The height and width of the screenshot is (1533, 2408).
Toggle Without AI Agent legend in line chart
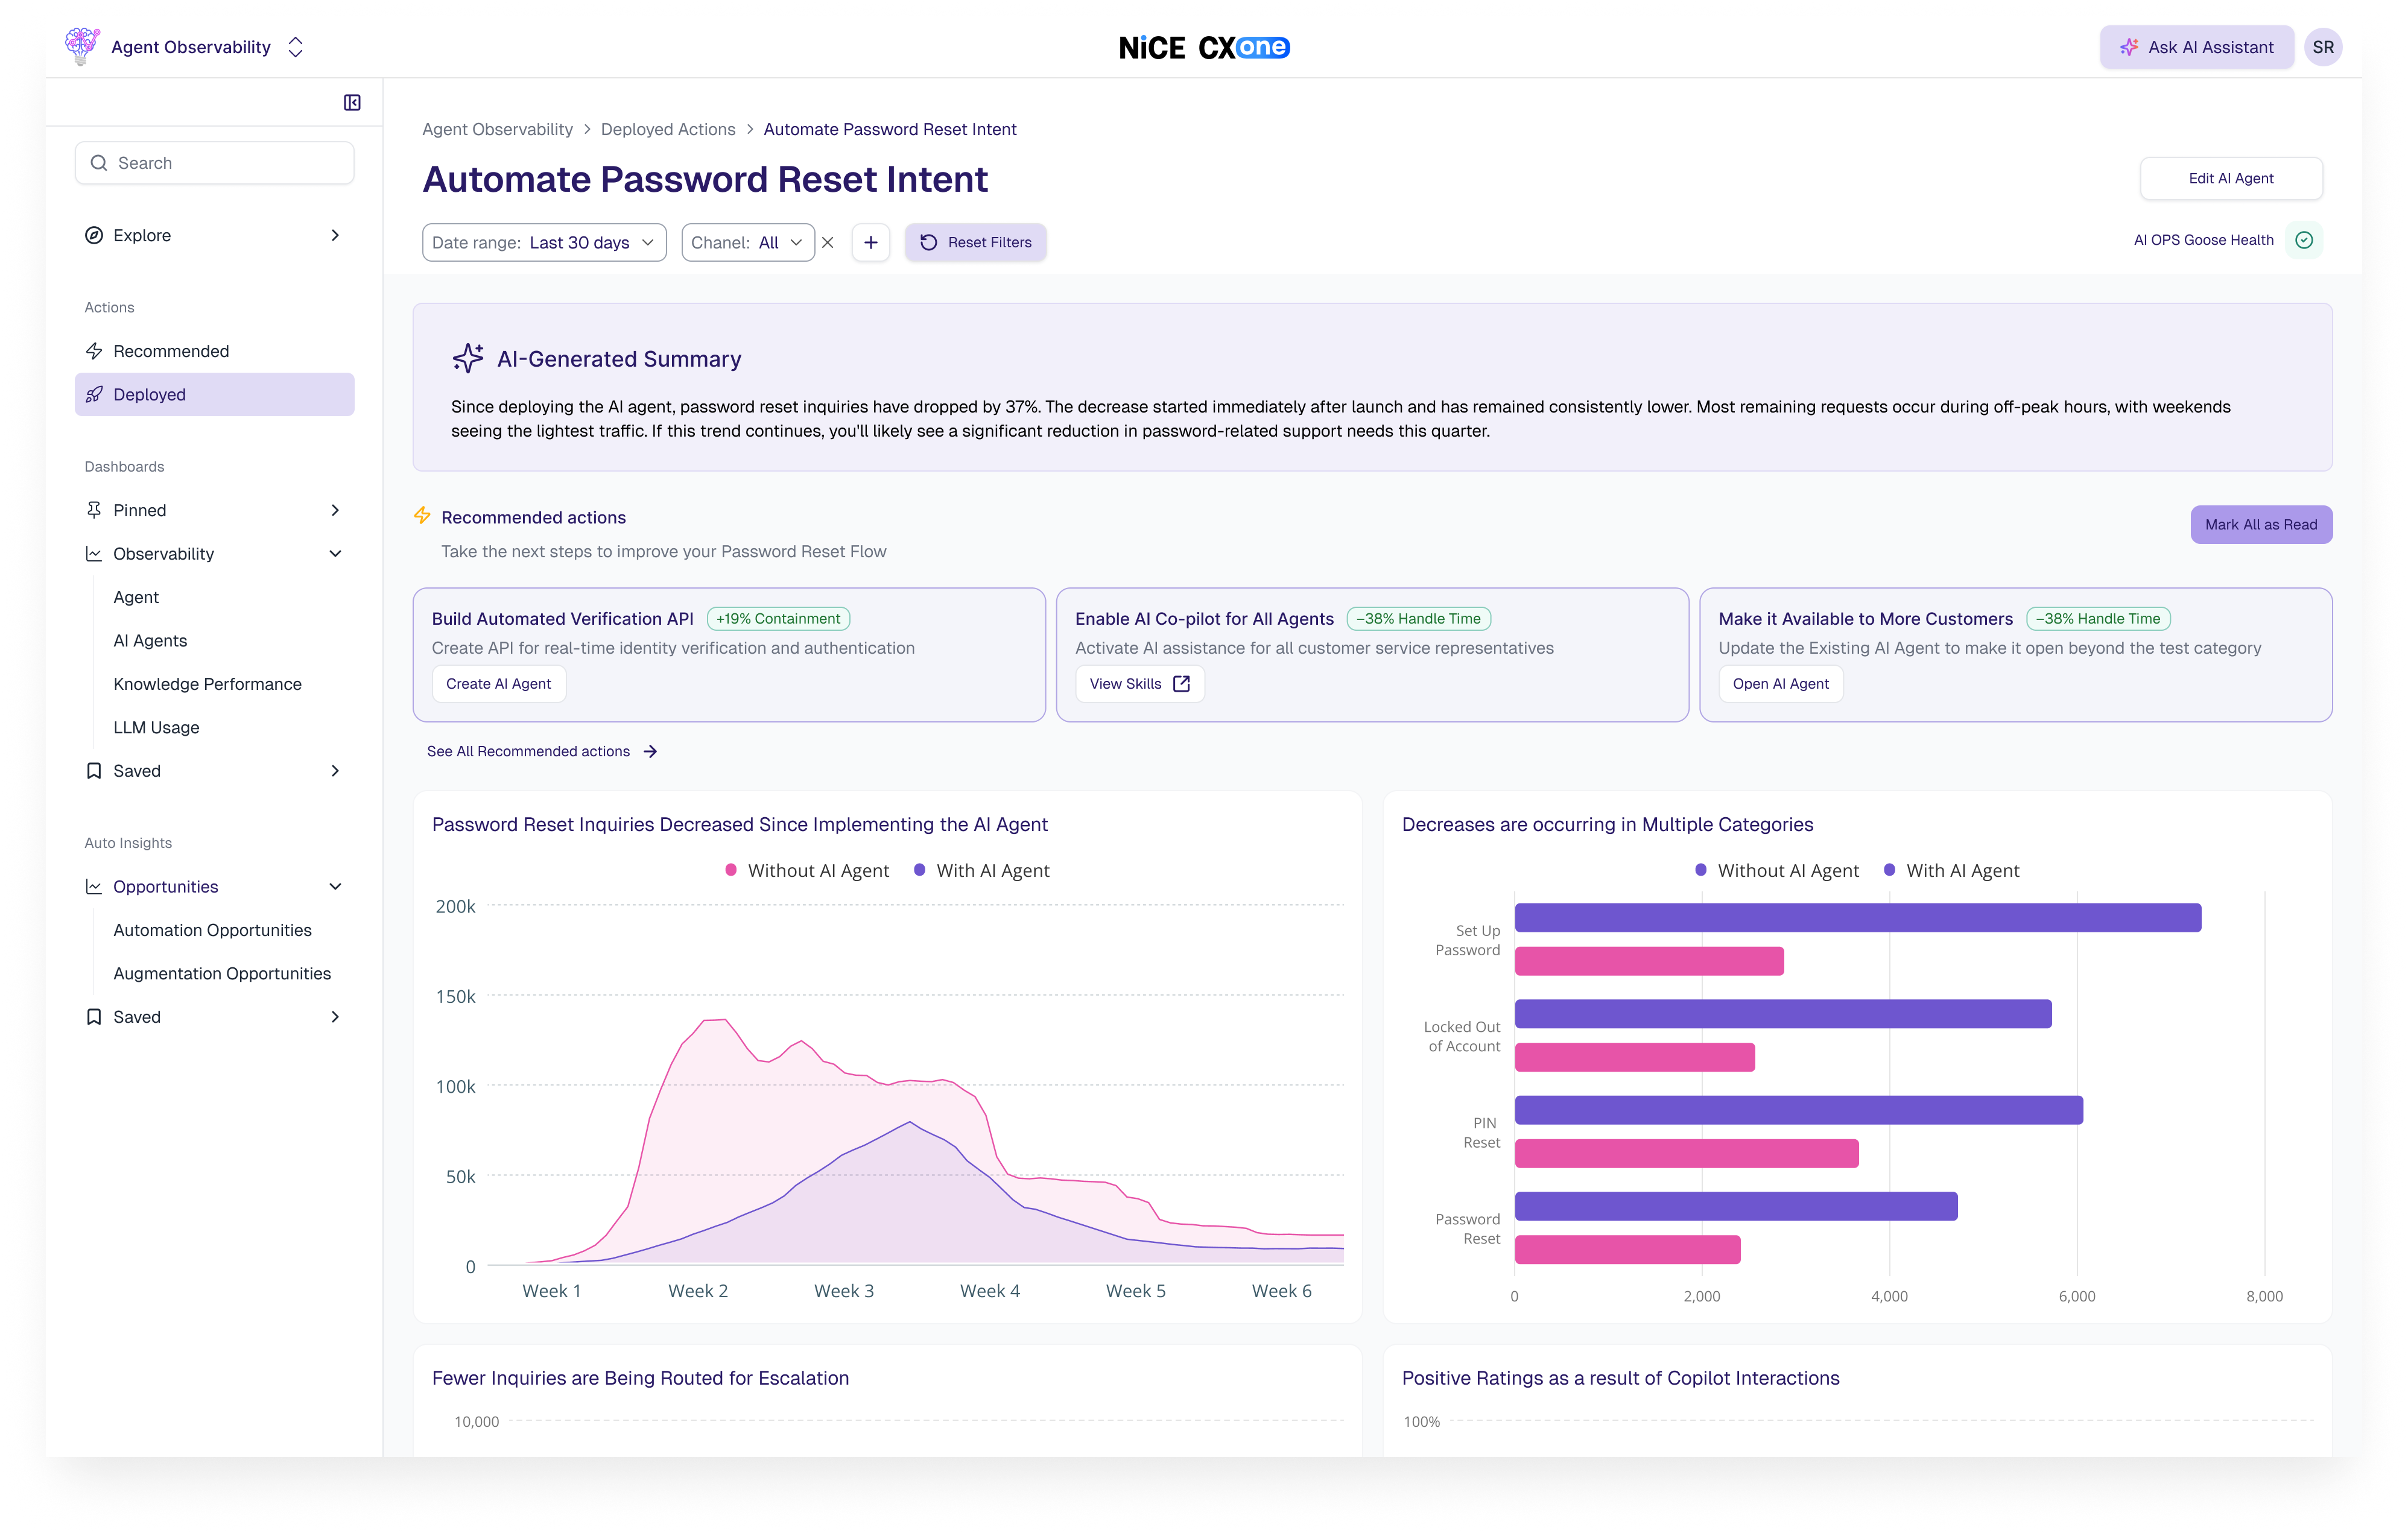[807, 870]
